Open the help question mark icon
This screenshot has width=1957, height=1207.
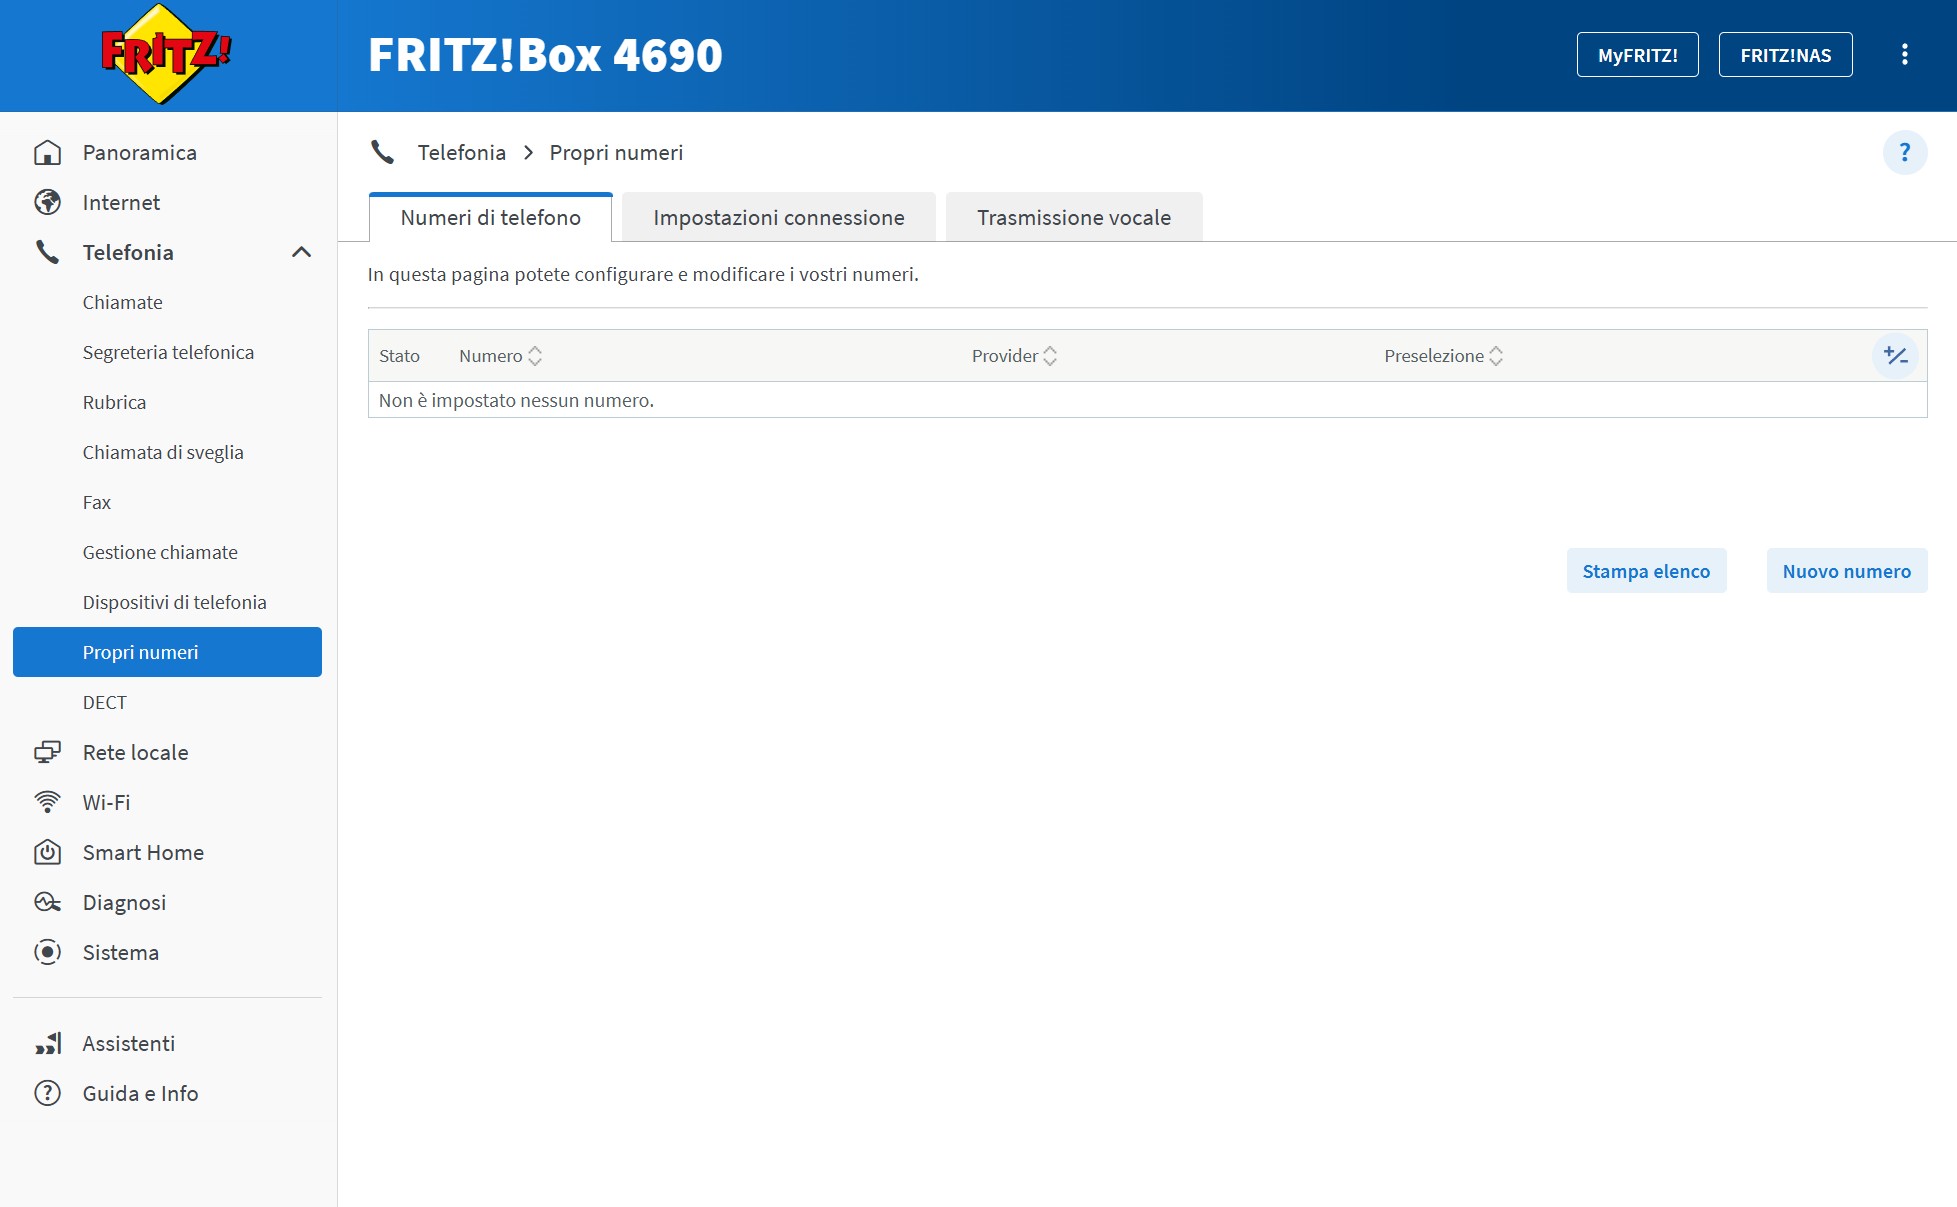click(x=1904, y=153)
